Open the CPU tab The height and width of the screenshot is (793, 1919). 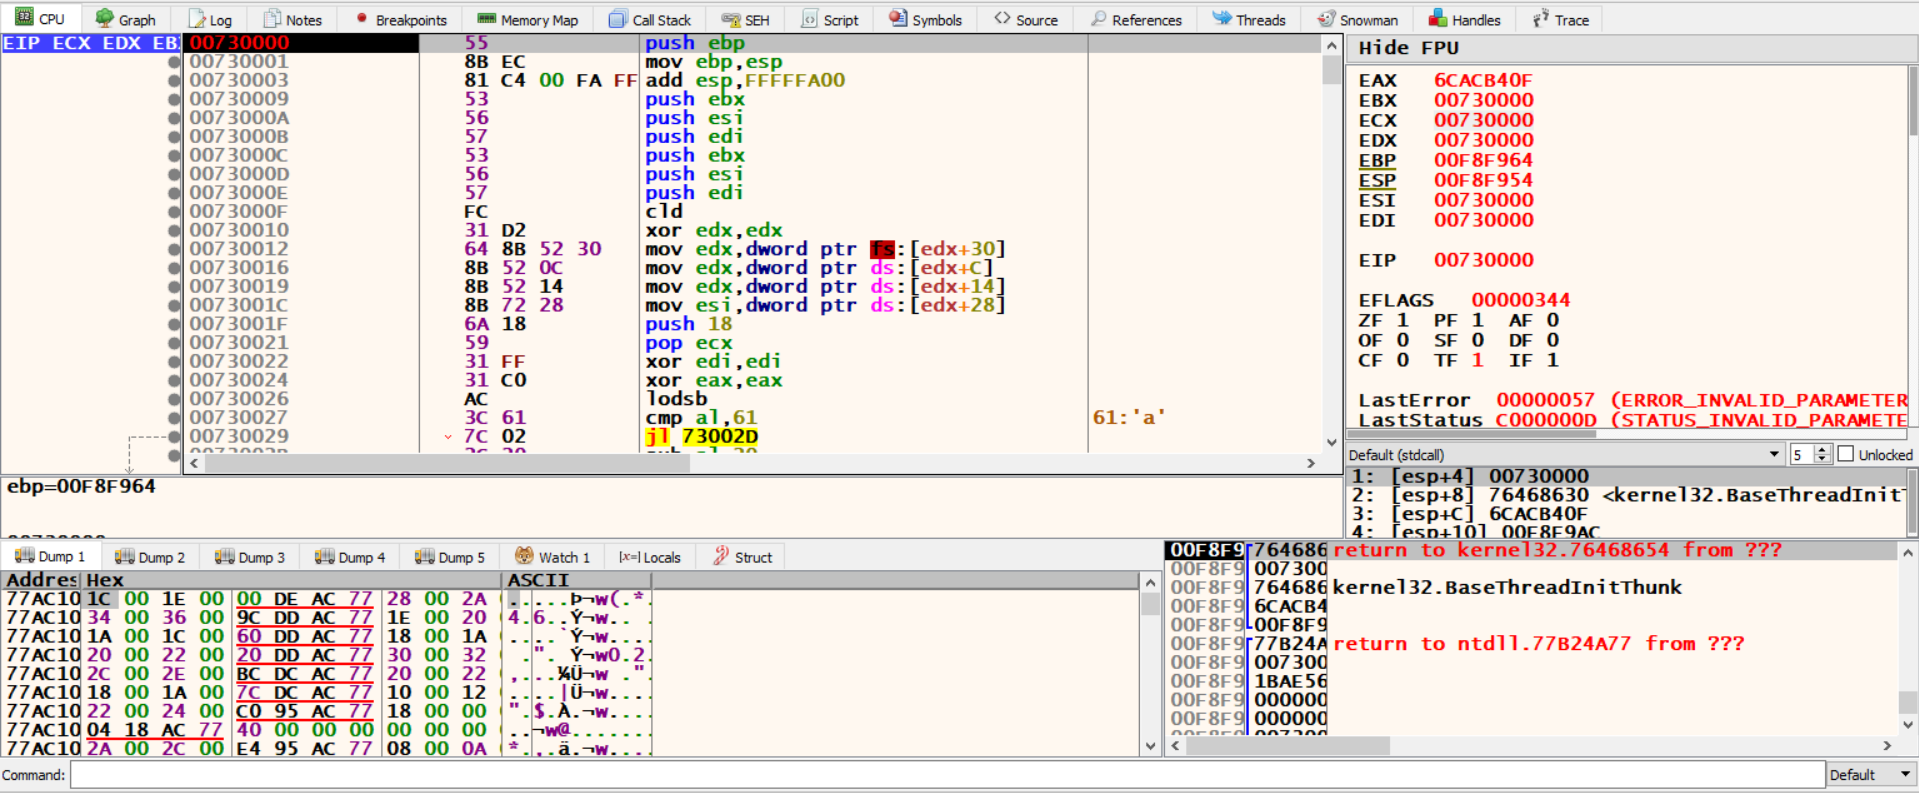click(39, 19)
